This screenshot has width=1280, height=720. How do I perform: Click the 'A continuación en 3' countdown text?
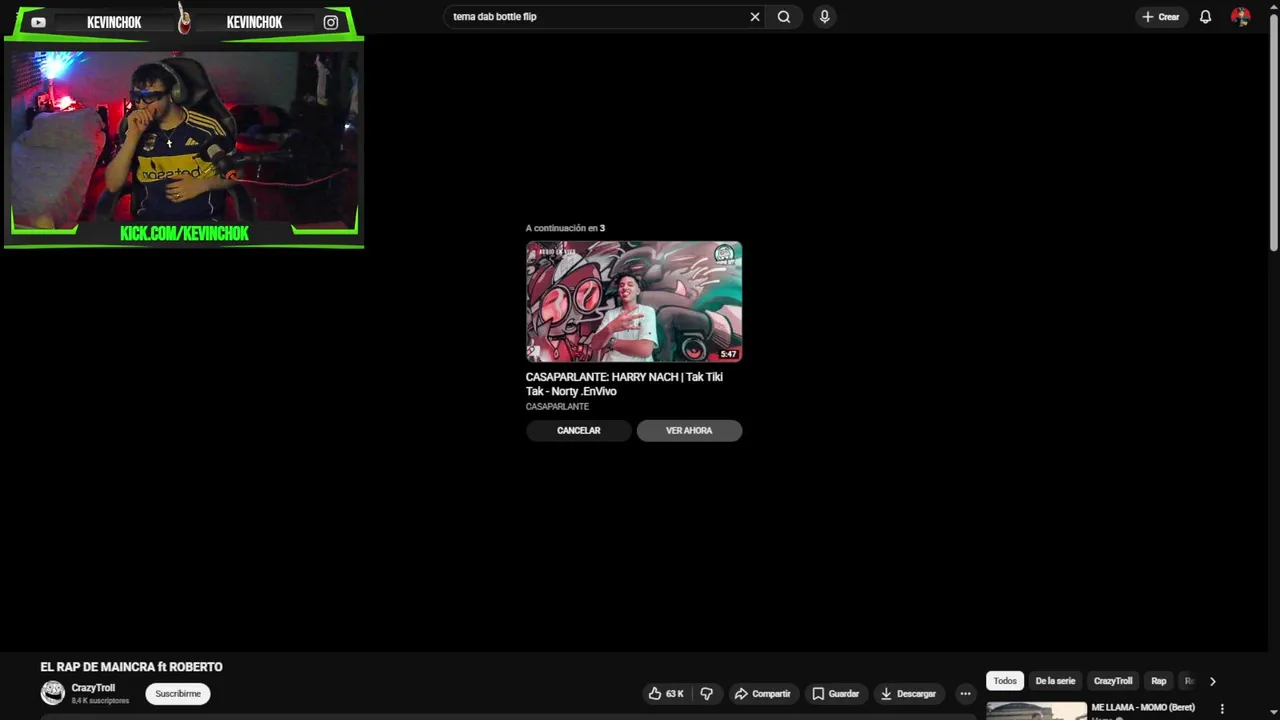565,228
